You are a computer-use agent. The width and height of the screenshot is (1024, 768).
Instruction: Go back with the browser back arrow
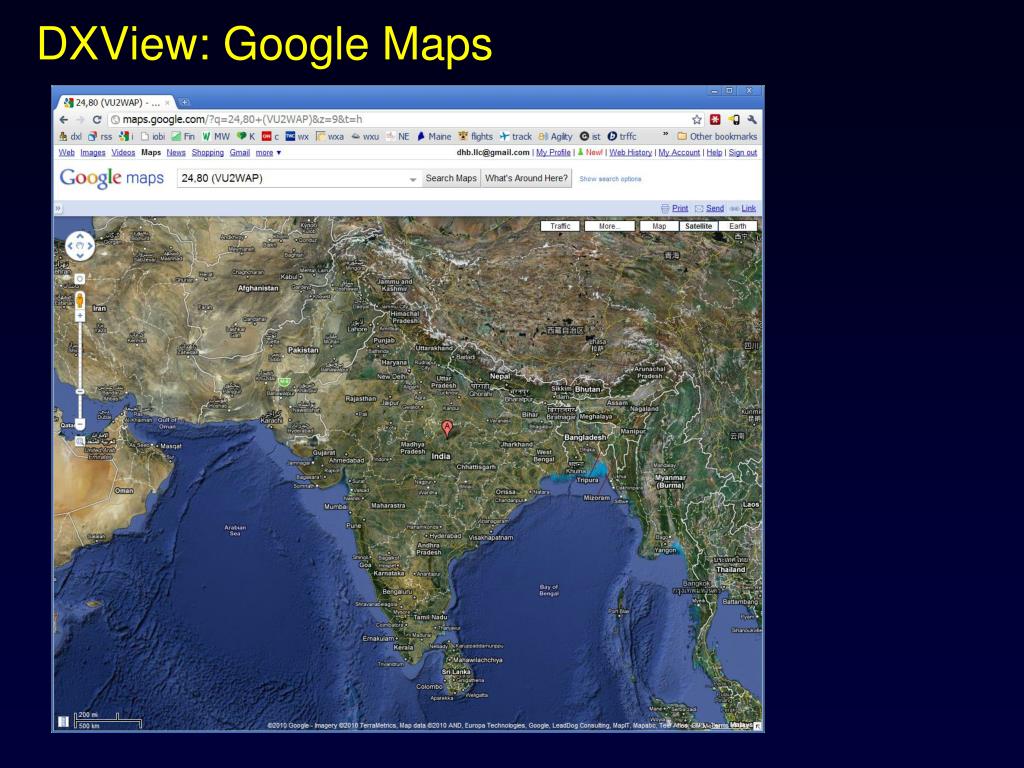click(63, 120)
